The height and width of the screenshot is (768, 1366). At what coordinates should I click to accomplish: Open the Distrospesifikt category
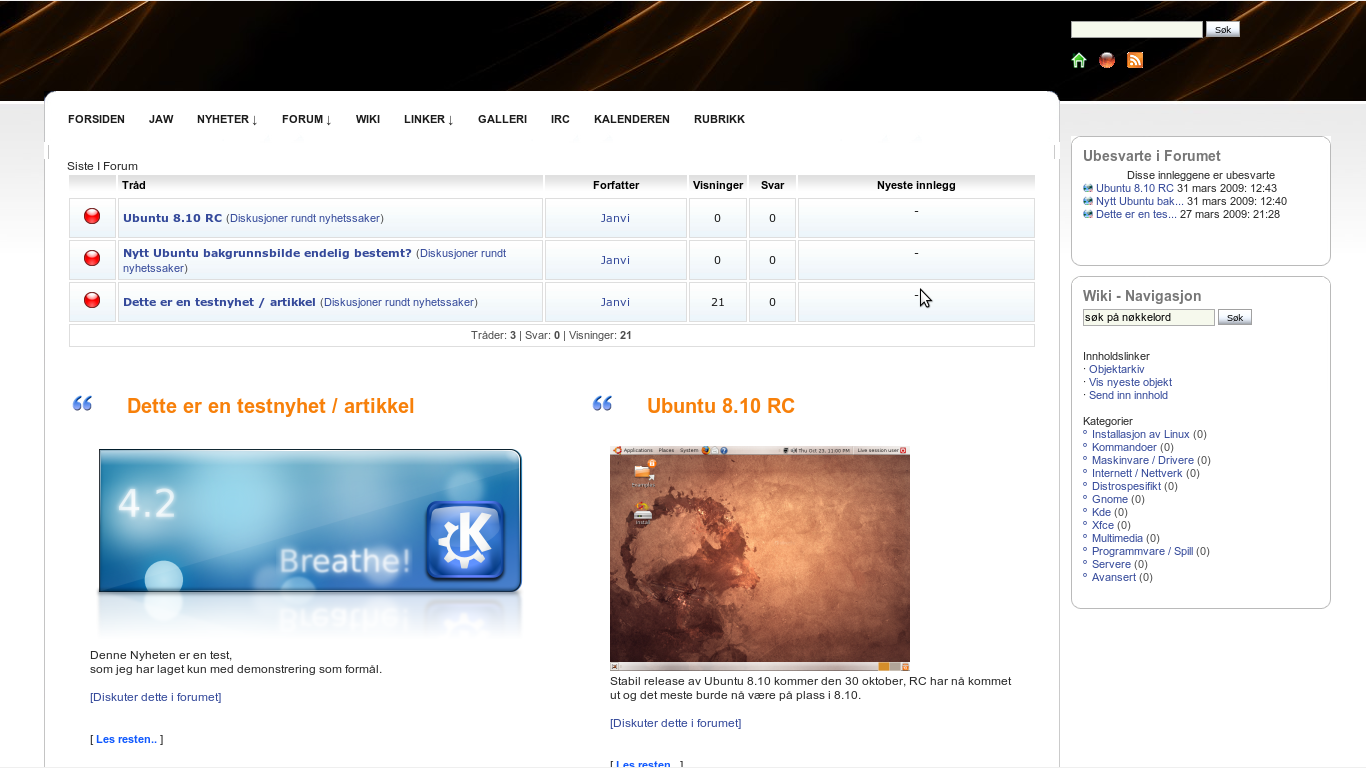[x=1126, y=486]
